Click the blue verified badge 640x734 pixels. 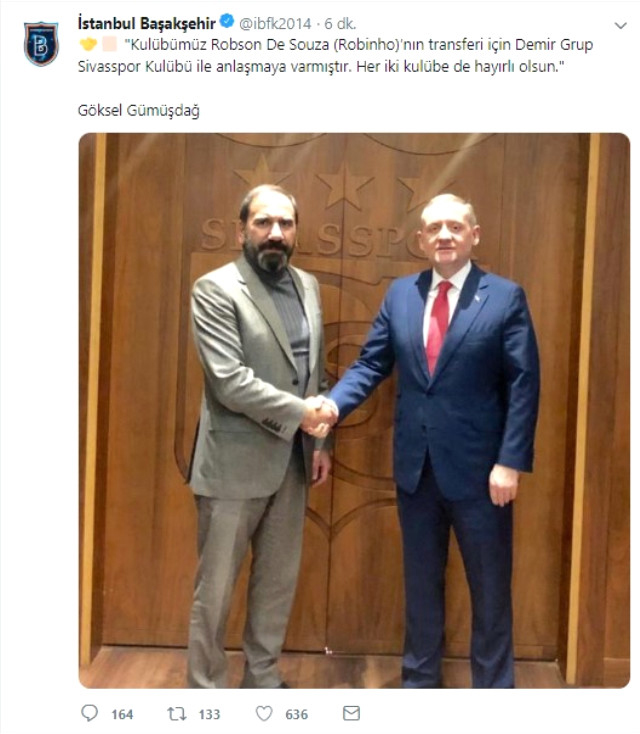pos(227,22)
